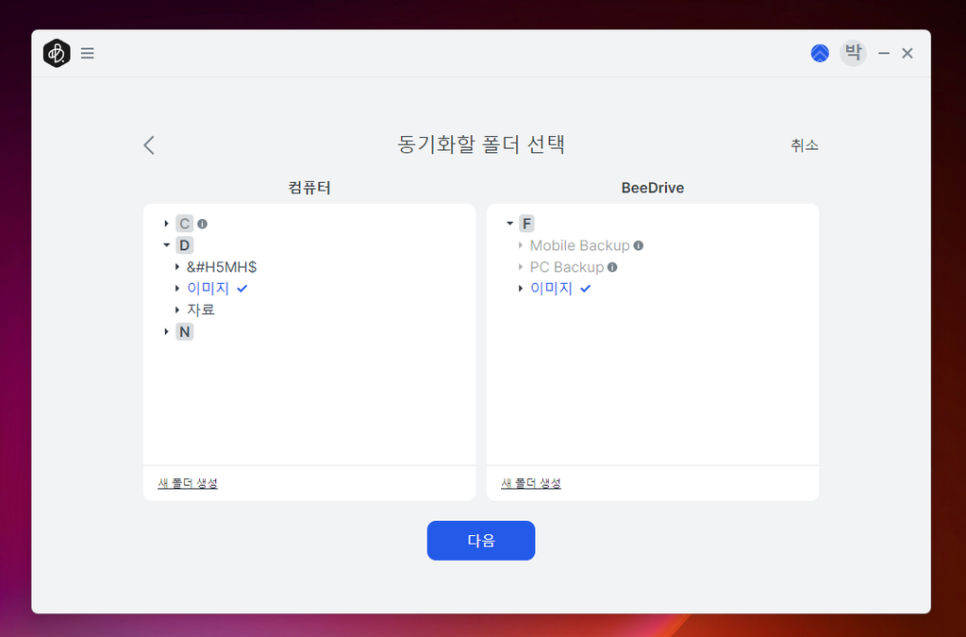
Task: Select the C drive label
Action: pyautogui.click(x=184, y=224)
